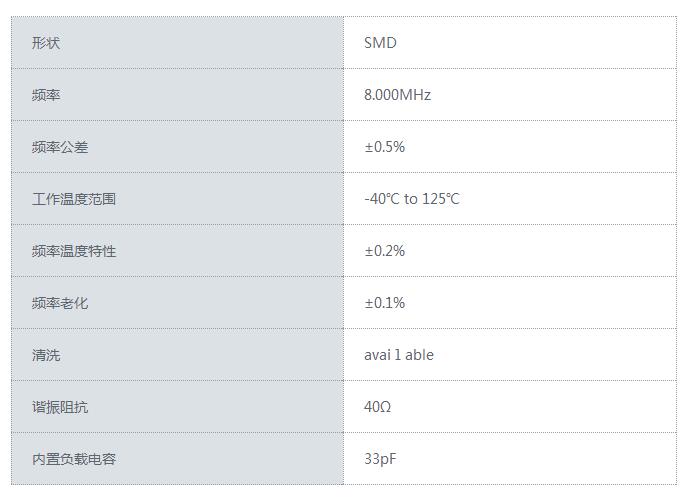The image size is (684, 503).
Task: Click the 内置负载电容 label
Action: (74, 459)
